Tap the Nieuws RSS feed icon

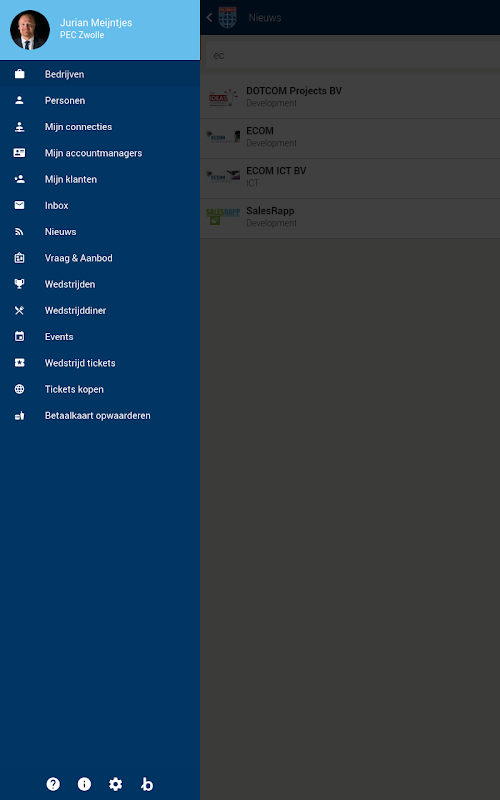coord(19,232)
